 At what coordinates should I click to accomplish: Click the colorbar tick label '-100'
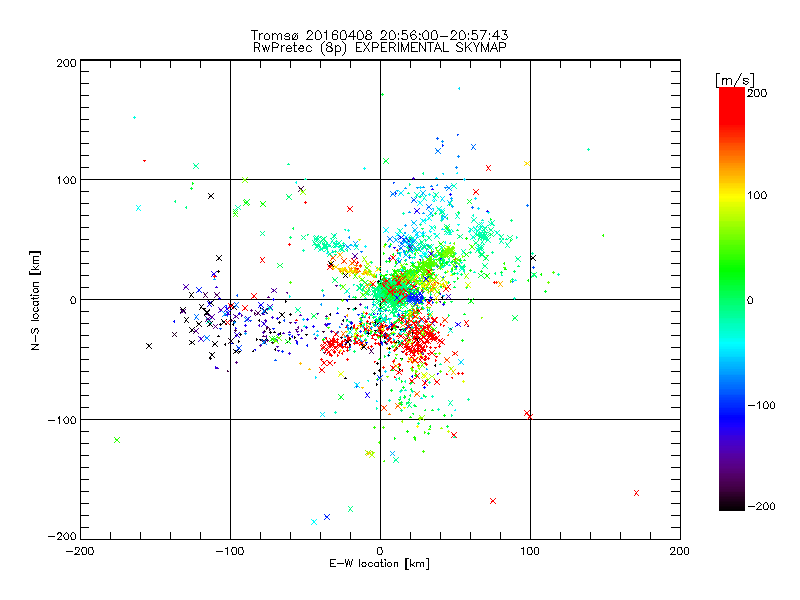(x=761, y=405)
